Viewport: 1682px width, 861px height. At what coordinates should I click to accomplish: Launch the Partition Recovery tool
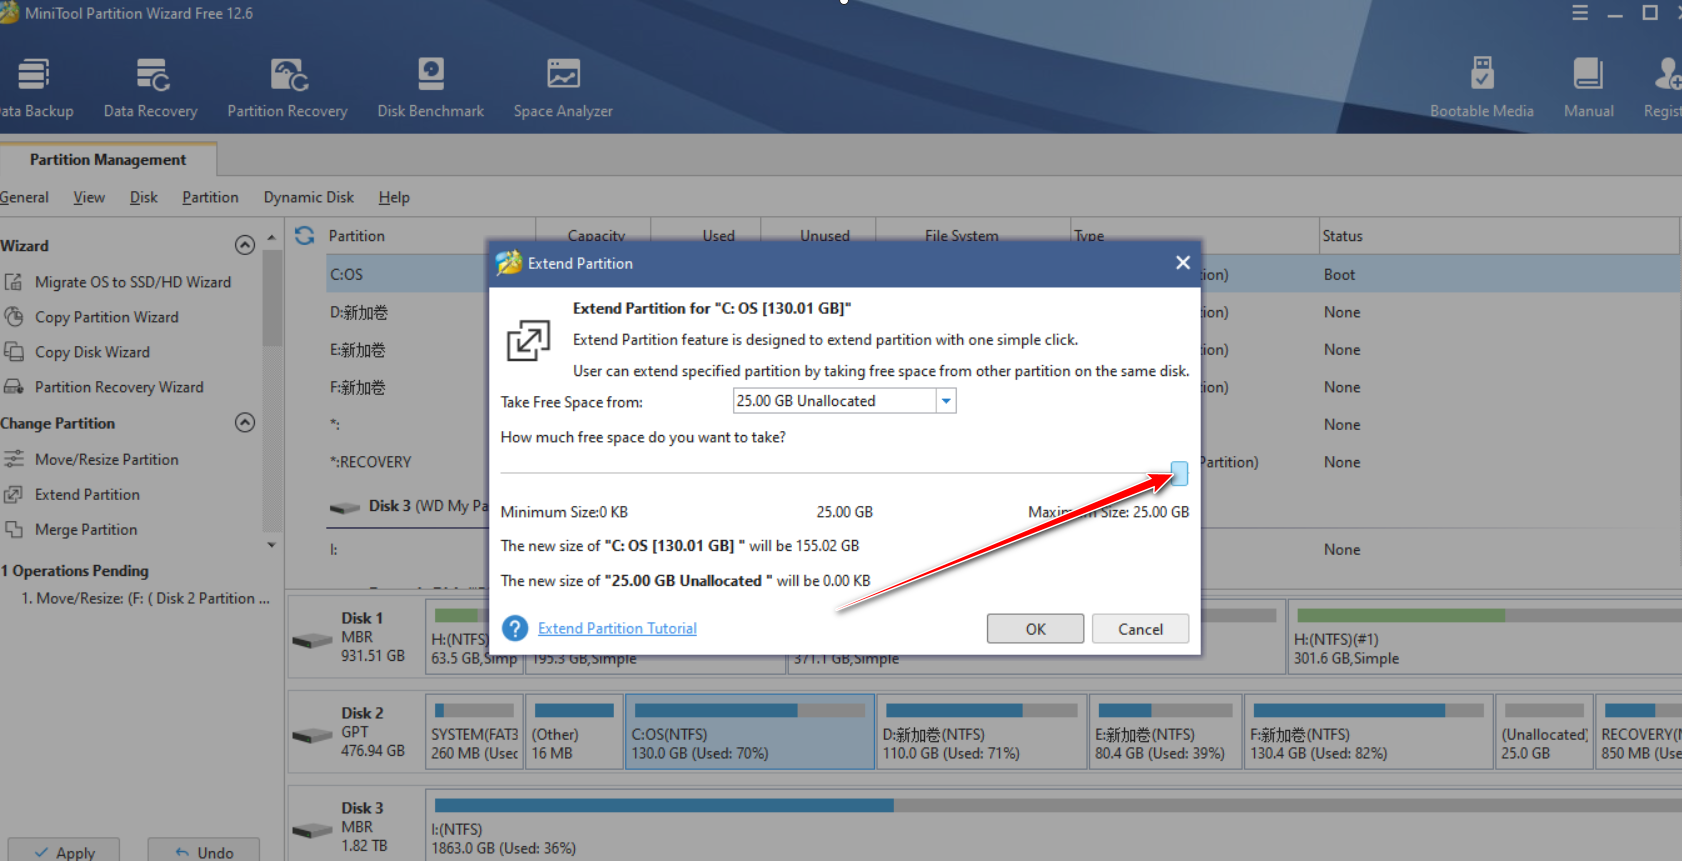pyautogui.click(x=288, y=88)
